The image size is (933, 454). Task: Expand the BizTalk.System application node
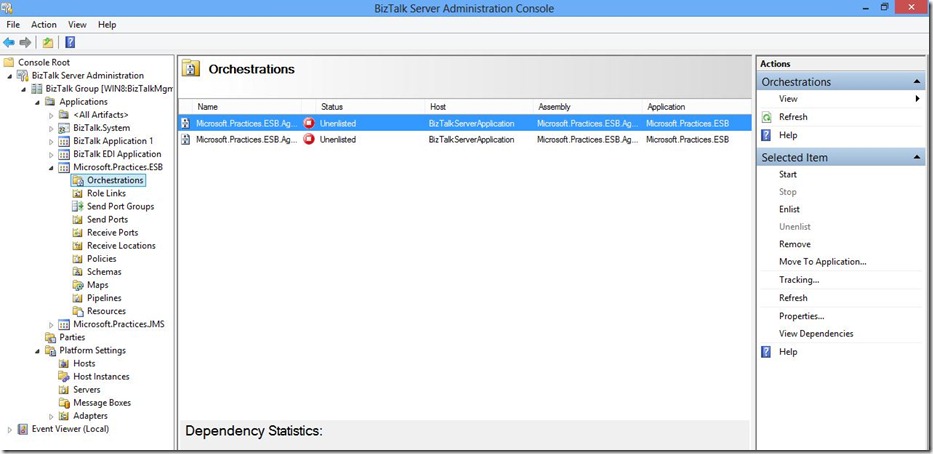click(x=51, y=128)
